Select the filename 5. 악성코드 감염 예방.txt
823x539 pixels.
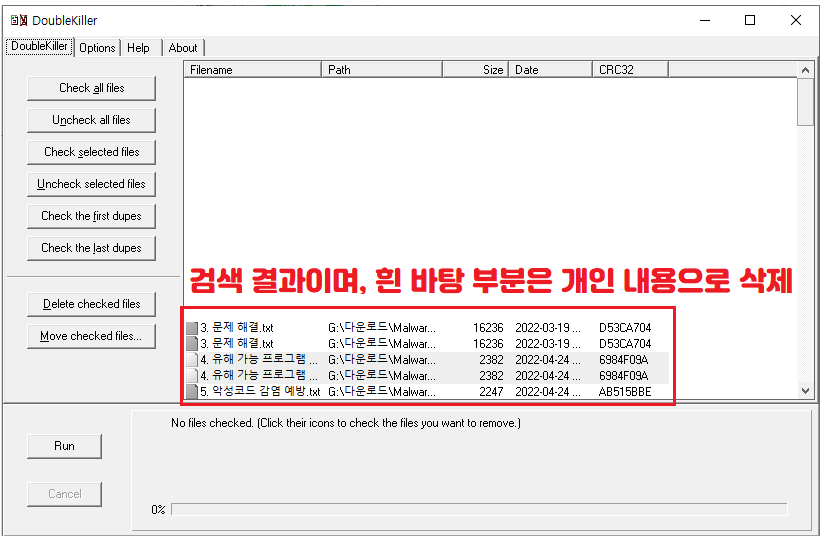260,392
